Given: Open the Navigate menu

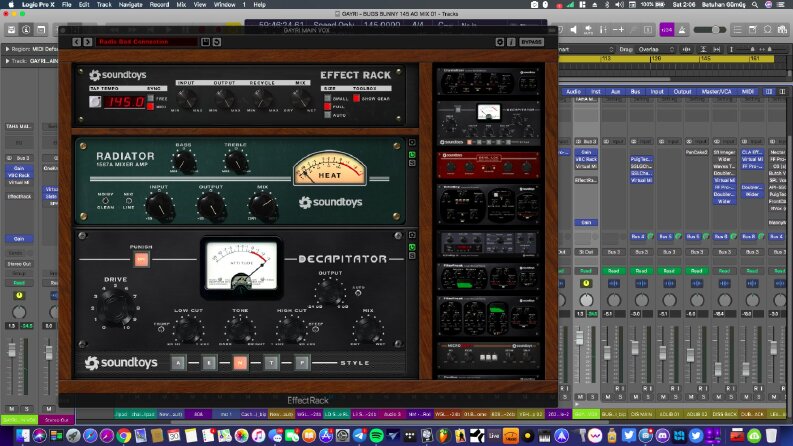Looking at the screenshot, I should pyautogui.click(x=130, y=5).
